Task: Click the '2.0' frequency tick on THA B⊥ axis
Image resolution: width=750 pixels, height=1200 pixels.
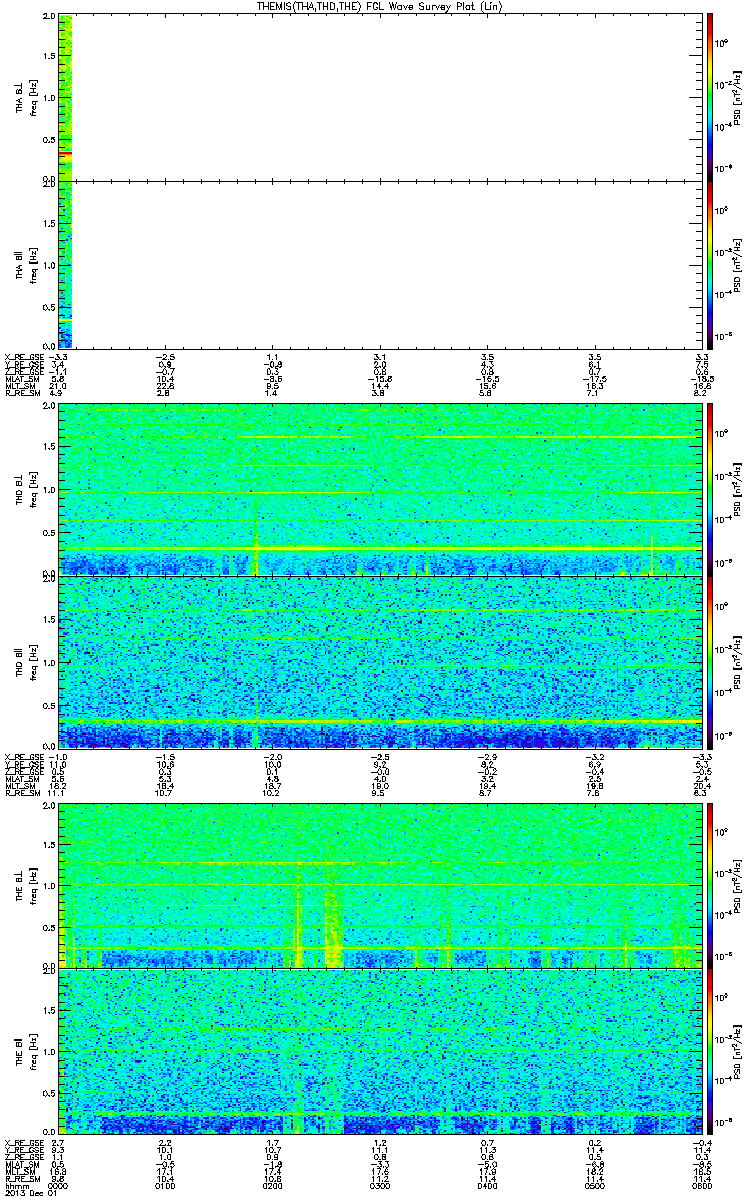Action: [x=50, y=18]
